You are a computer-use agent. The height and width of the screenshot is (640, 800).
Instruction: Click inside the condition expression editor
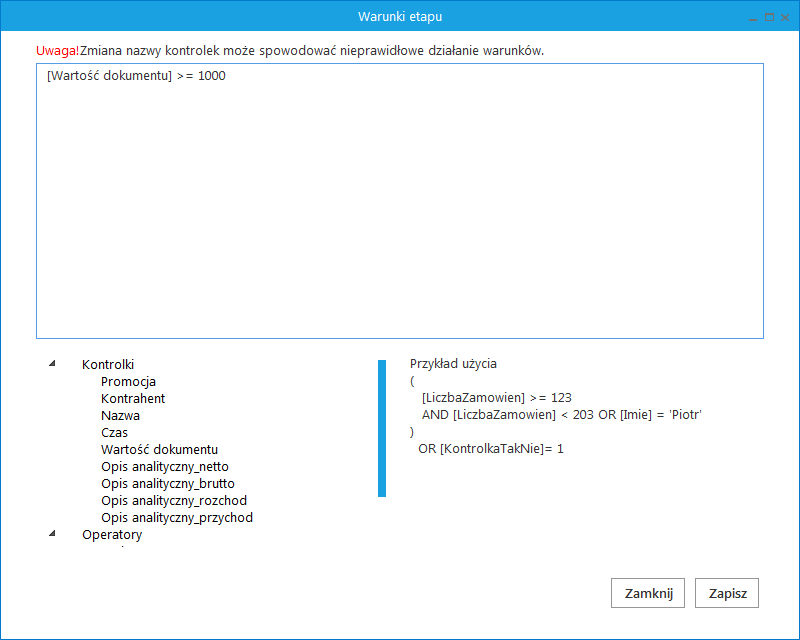[400, 201]
